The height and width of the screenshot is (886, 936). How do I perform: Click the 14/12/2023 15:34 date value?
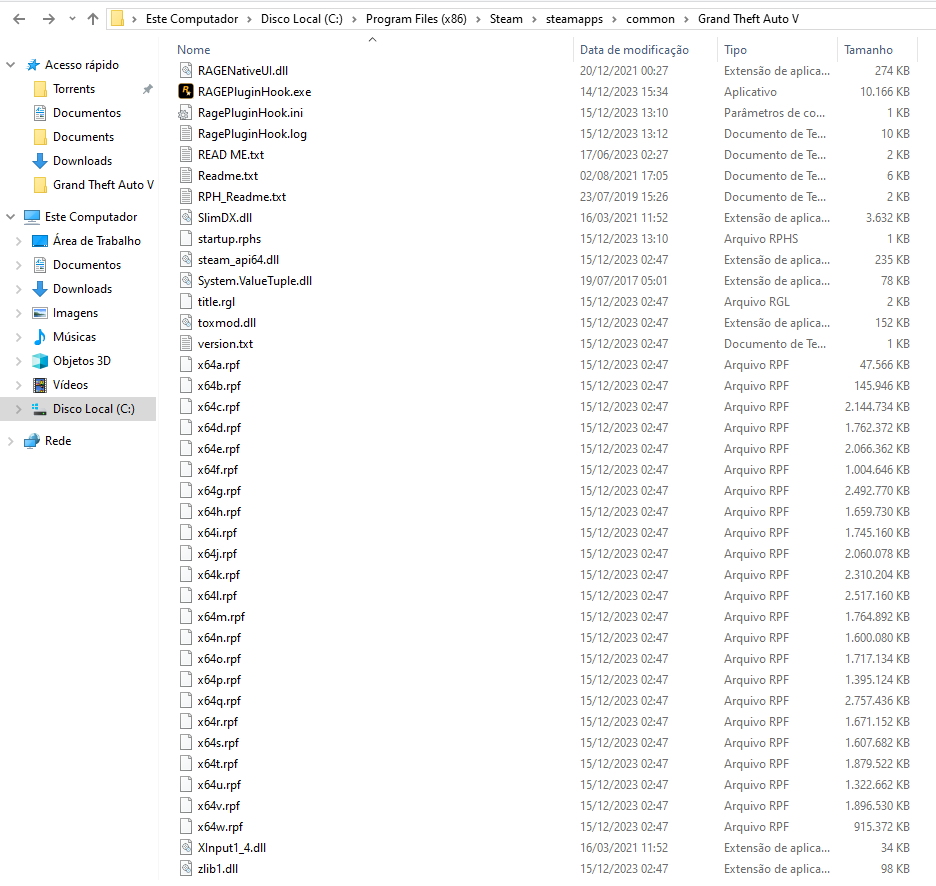click(624, 91)
